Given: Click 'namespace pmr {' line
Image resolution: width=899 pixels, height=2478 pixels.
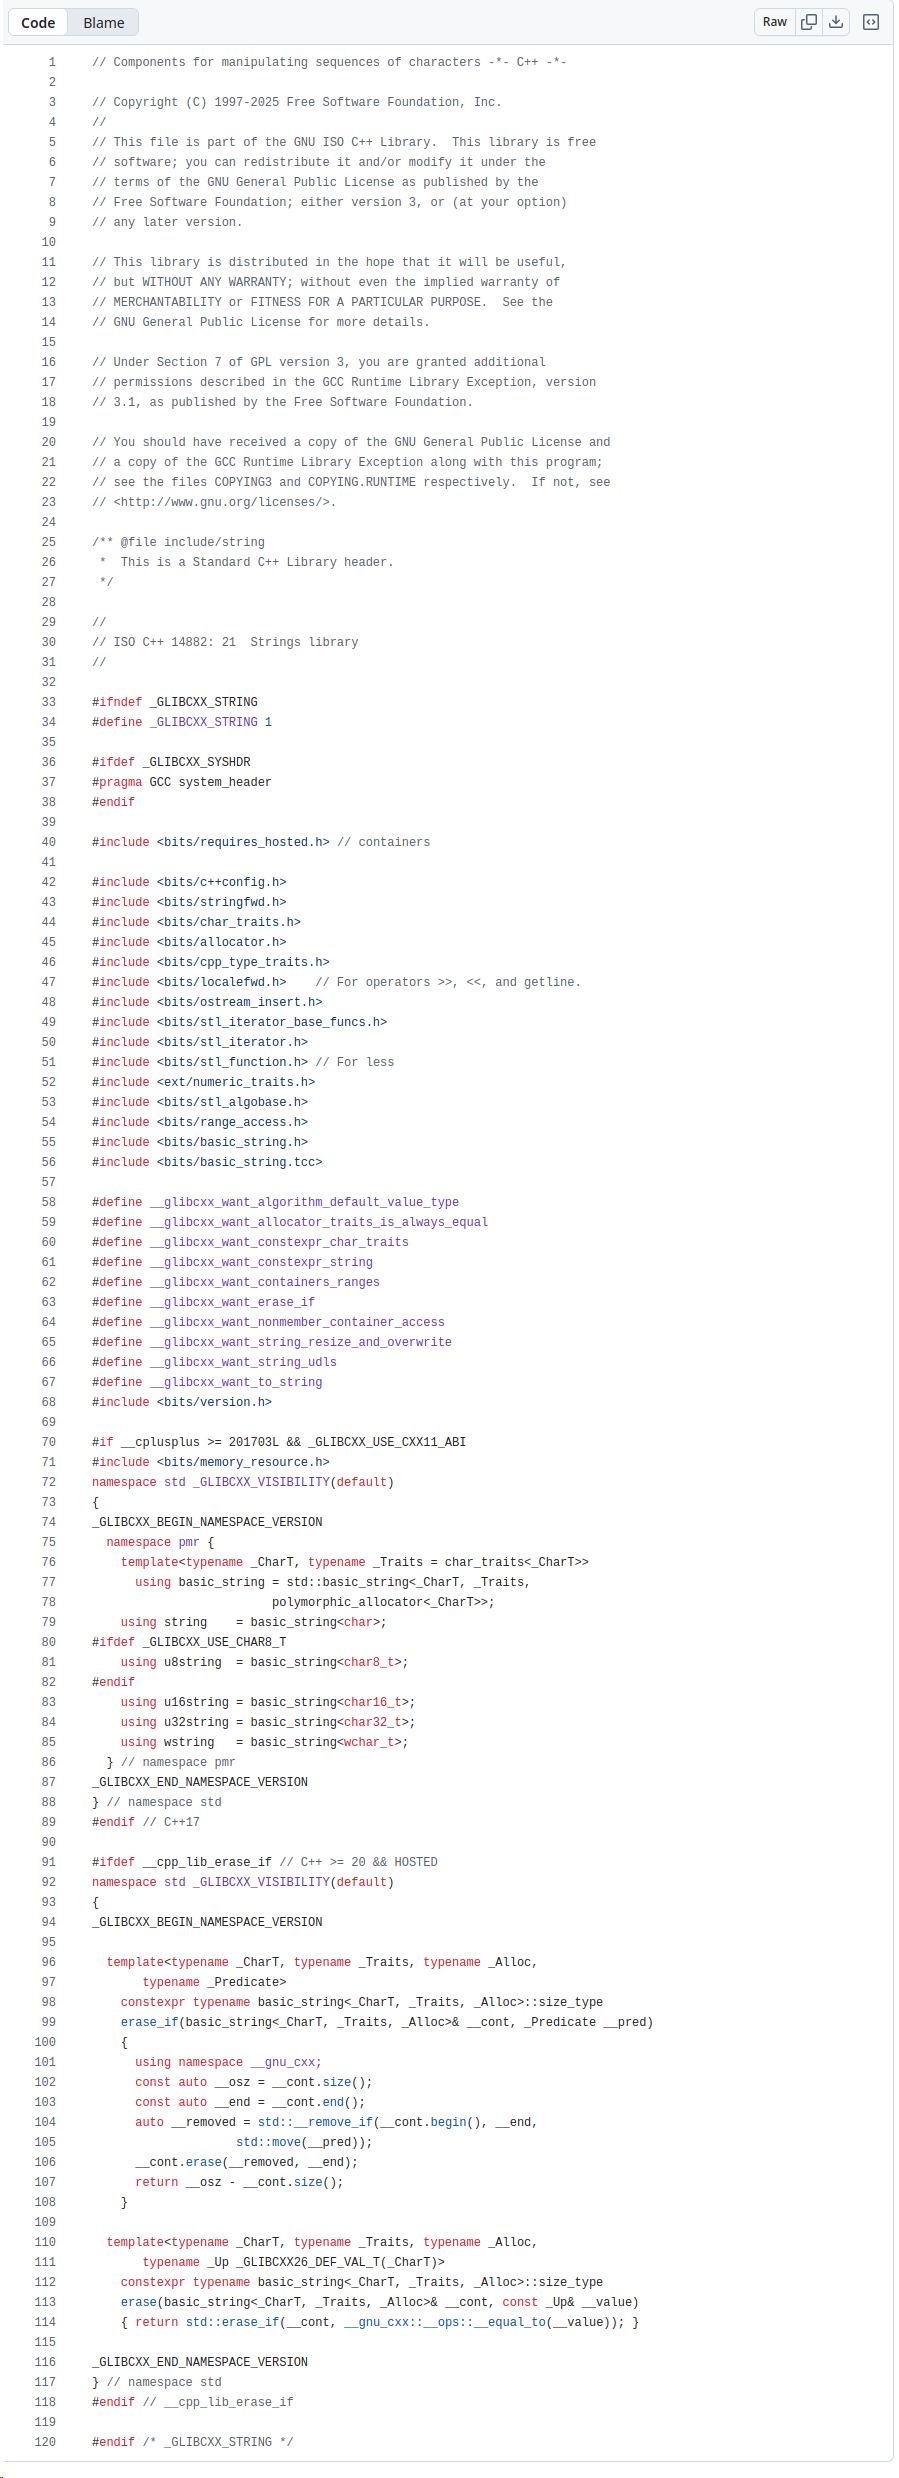Looking at the screenshot, I should [x=160, y=1542].
